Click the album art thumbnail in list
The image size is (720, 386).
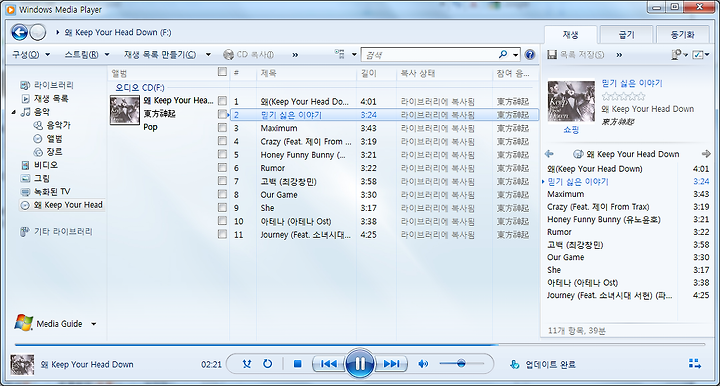point(124,110)
